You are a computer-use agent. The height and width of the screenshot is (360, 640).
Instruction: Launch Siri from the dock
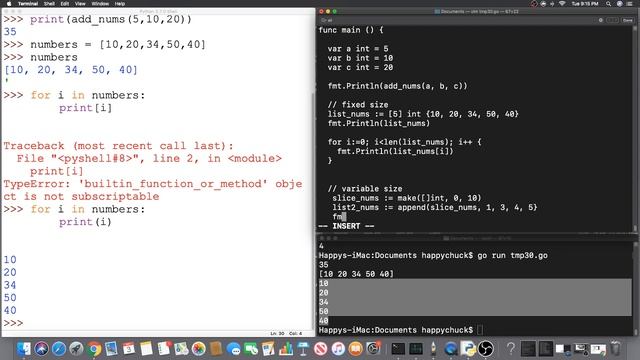pyautogui.click(x=41, y=349)
